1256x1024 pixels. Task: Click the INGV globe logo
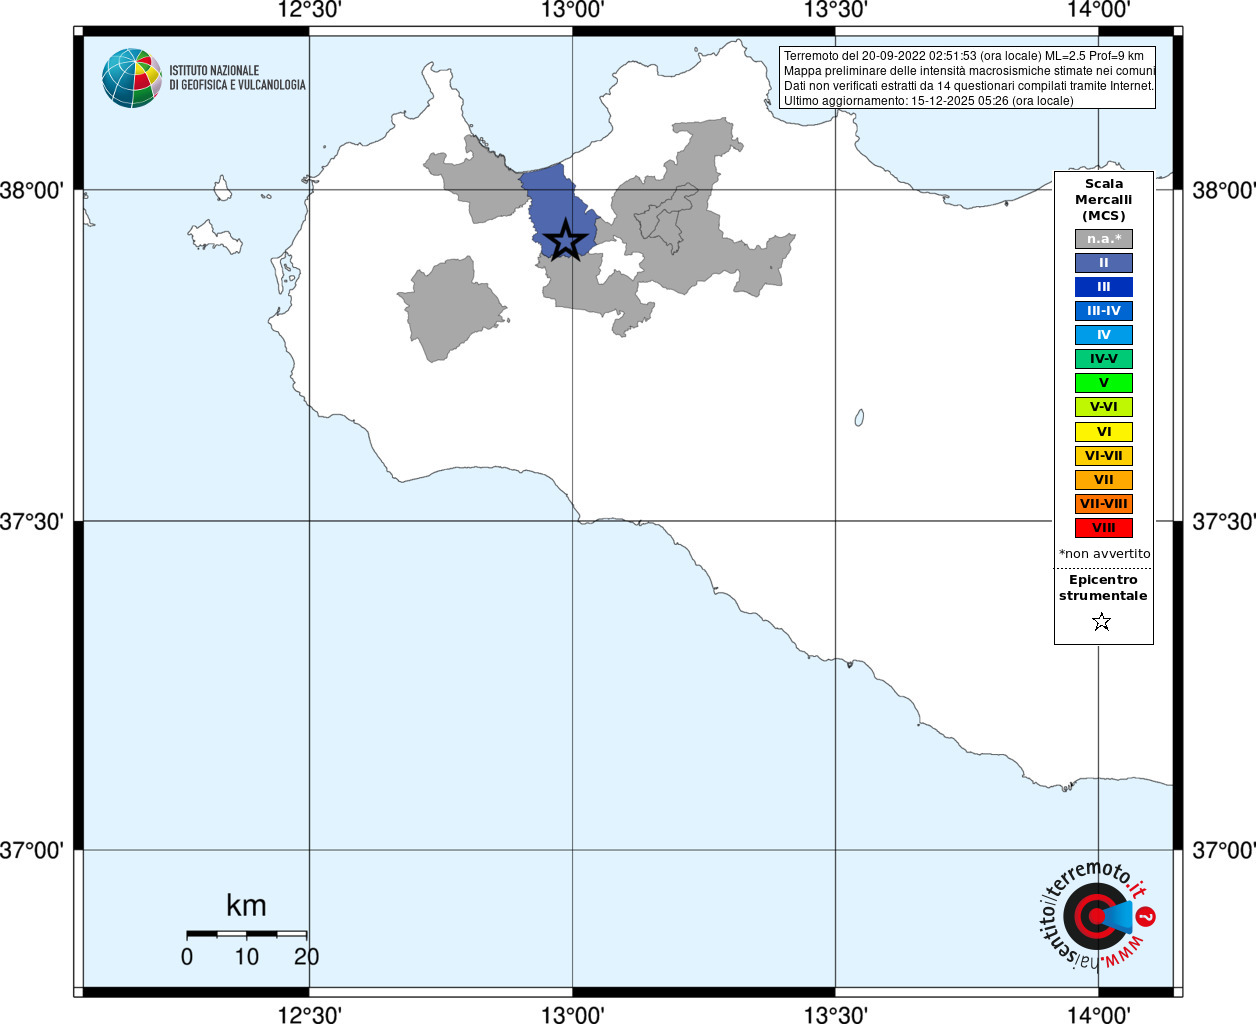tap(132, 78)
